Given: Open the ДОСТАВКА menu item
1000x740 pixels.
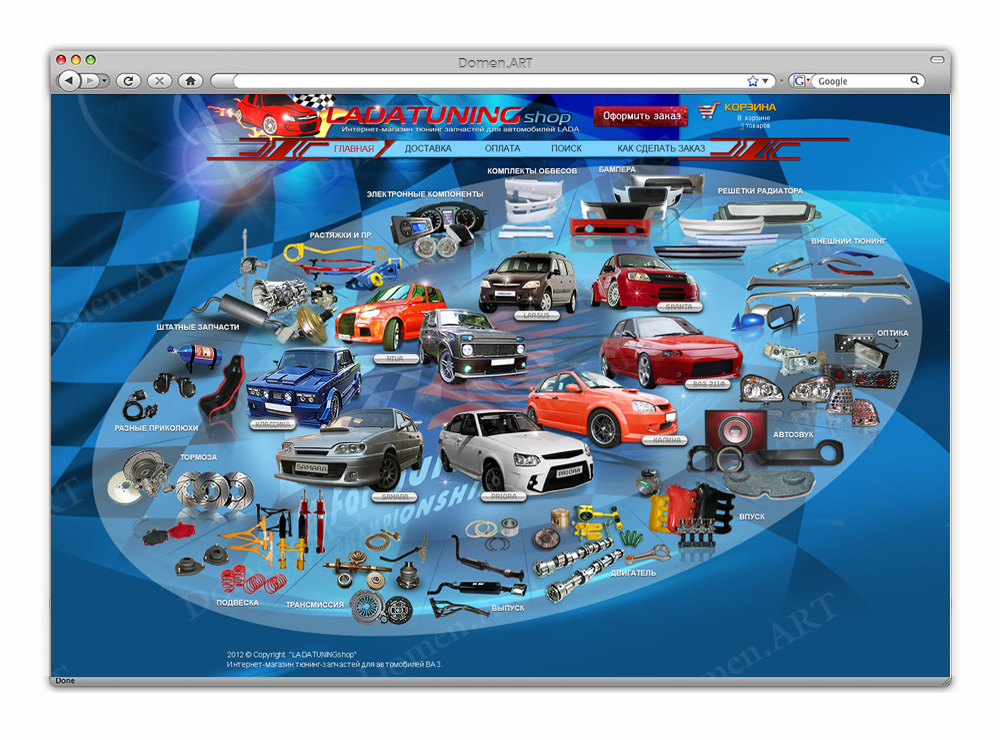Looking at the screenshot, I should coord(428,149).
